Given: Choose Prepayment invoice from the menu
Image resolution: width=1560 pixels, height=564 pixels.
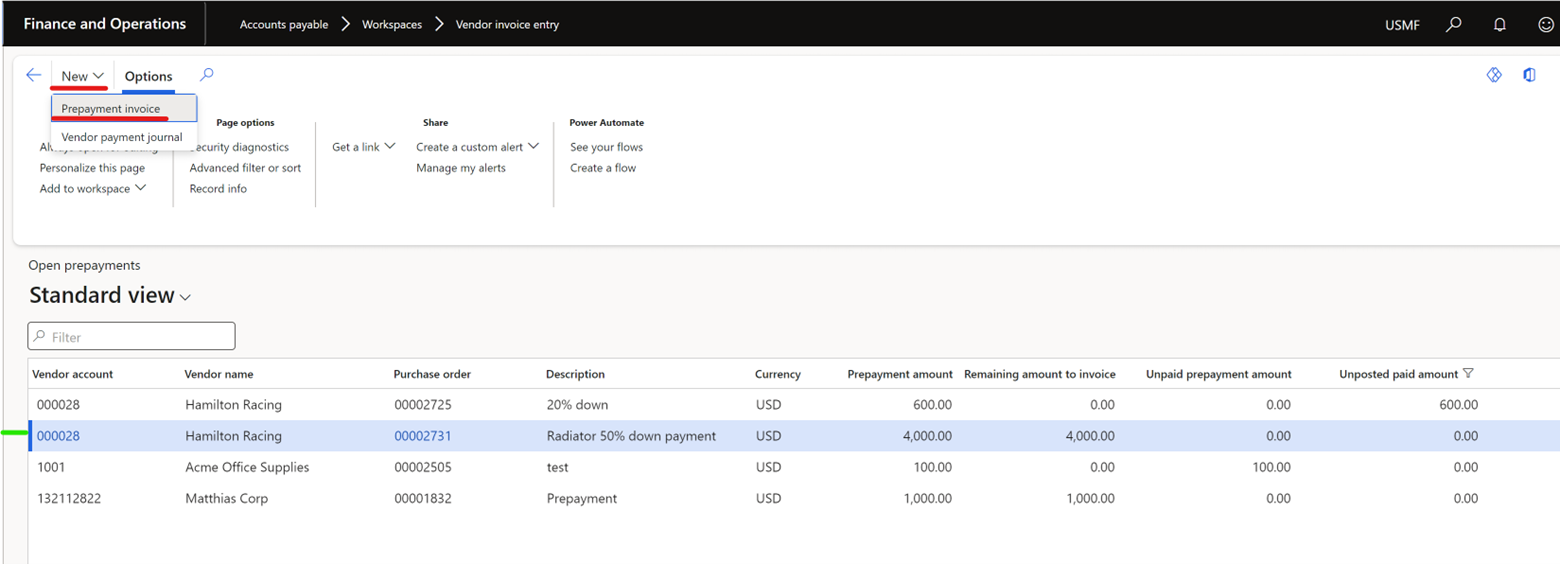Looking at the screenshot, I should click(x=111, y=109).
